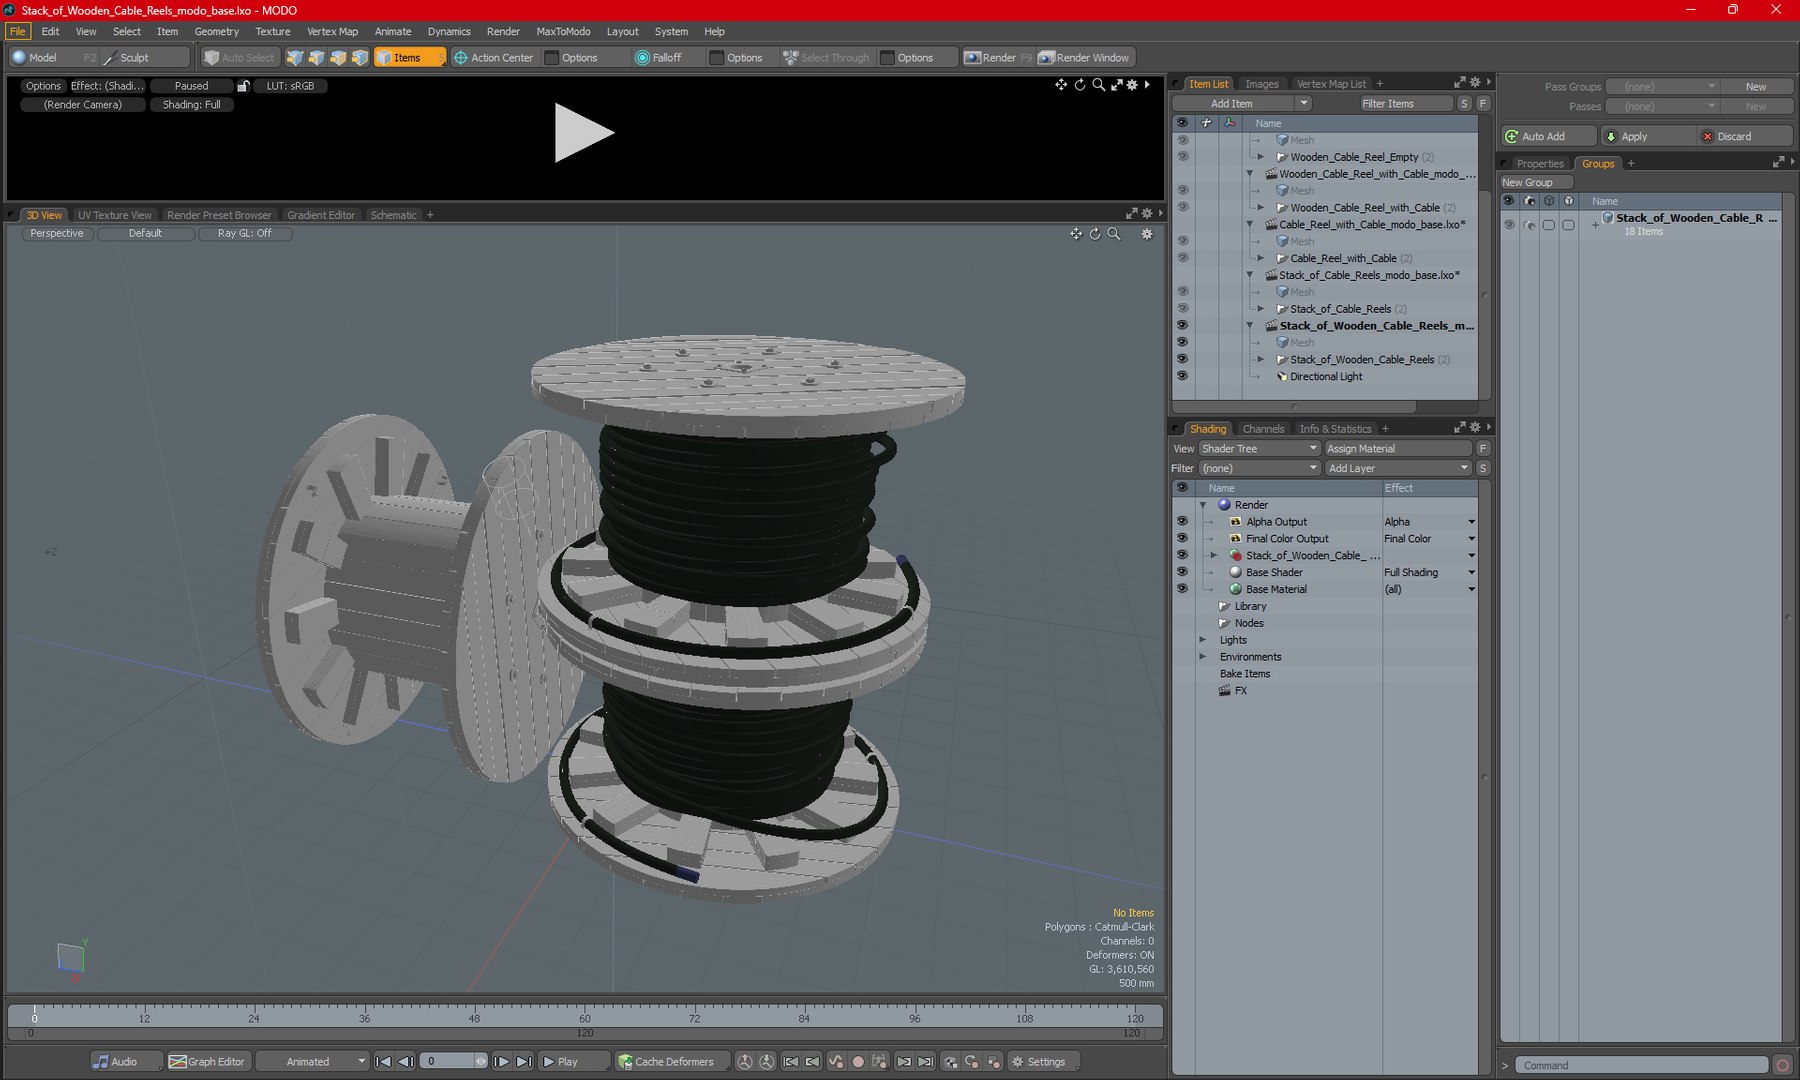1800x1080 pixels.
Task: Switch to the Channels tab
Action: pos(1263,429)
